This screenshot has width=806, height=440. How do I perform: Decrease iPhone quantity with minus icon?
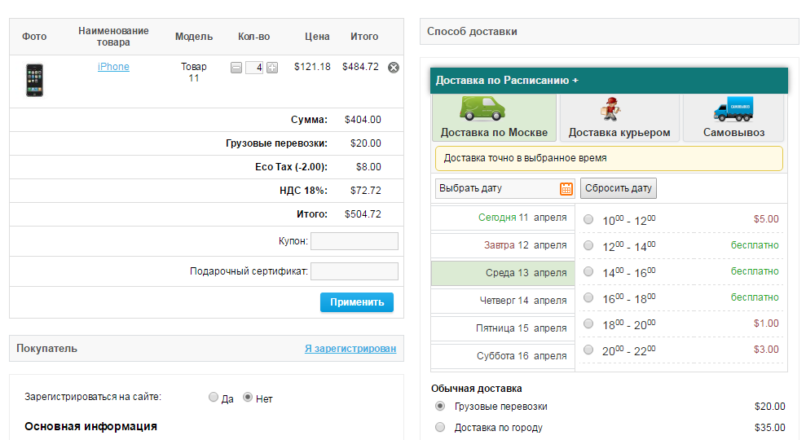click(x=236, y=67)
